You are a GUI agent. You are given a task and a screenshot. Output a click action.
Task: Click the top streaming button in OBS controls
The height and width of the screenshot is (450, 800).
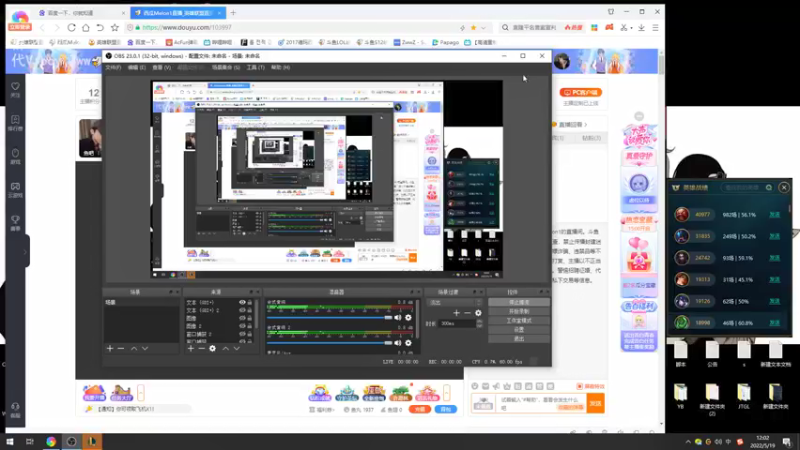tap(519, 302)
